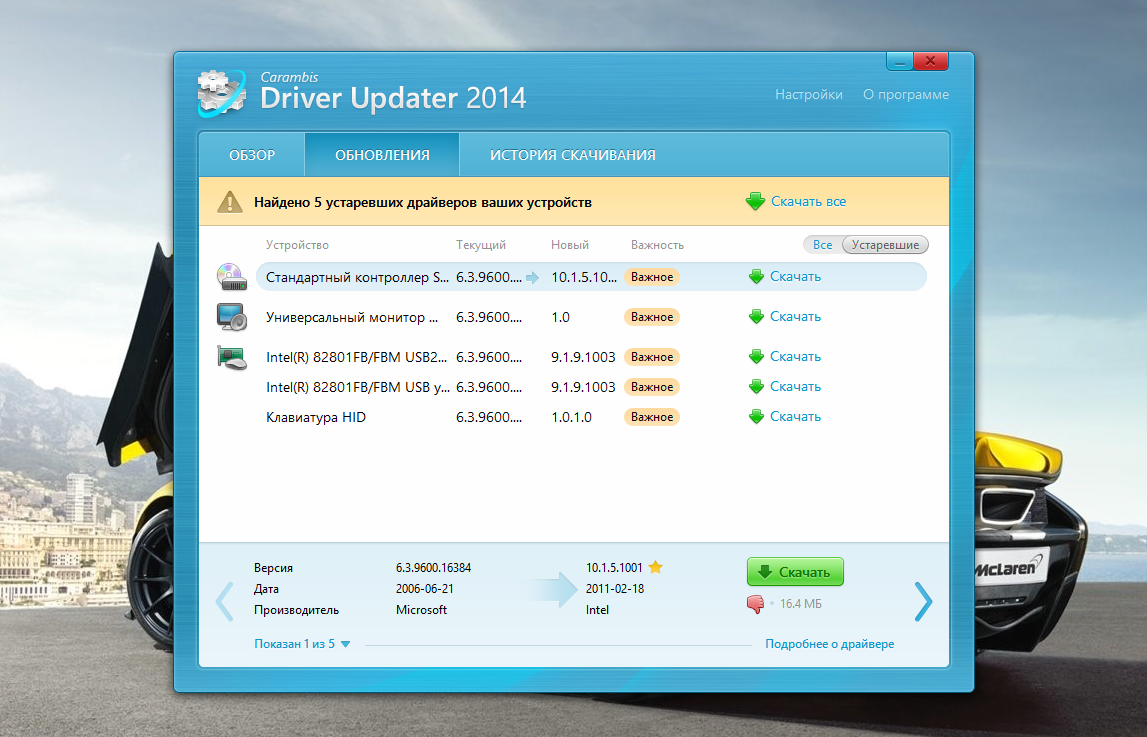
Task: Click green arrow icon beside Скачать все
Action: point(755,202)
